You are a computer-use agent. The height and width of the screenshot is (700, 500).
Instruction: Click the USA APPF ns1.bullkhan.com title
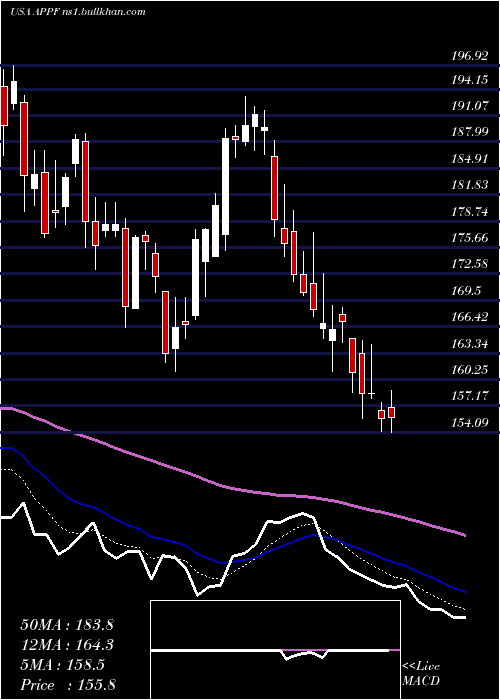point(78,12)
